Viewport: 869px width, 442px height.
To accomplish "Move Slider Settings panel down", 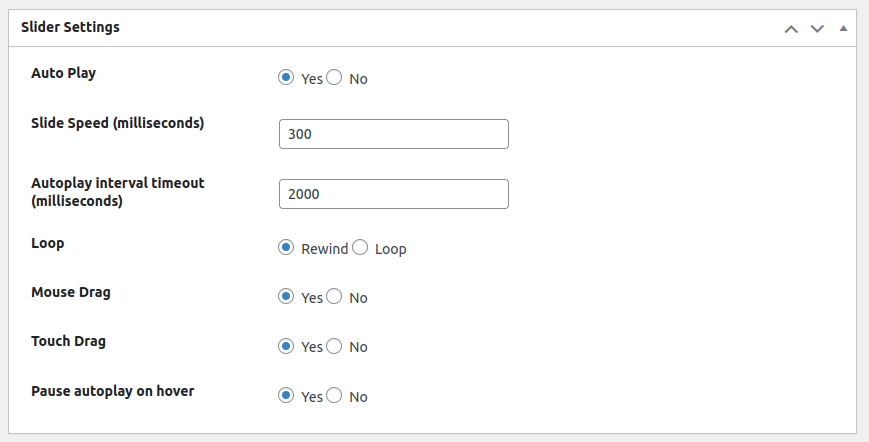I will [x=817, y=28].
